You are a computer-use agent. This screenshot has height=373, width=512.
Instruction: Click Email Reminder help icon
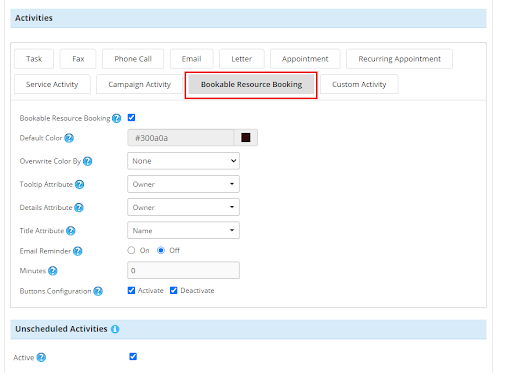click(x=78, y=251)
